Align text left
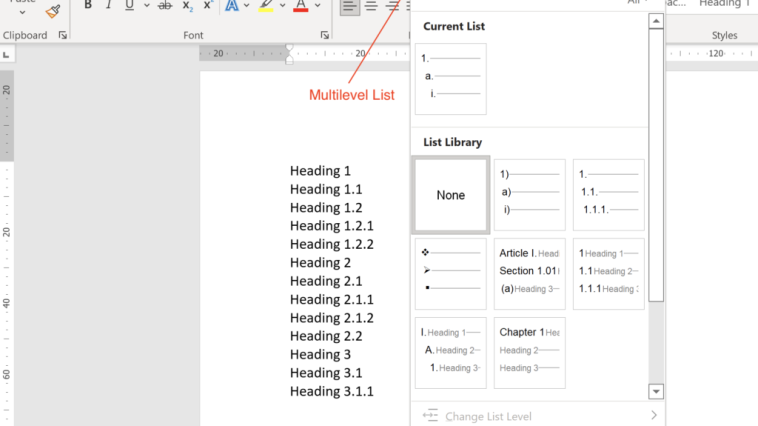Image resolution: width=758 pixels, height=426 pixels. (x=350, y=6)
